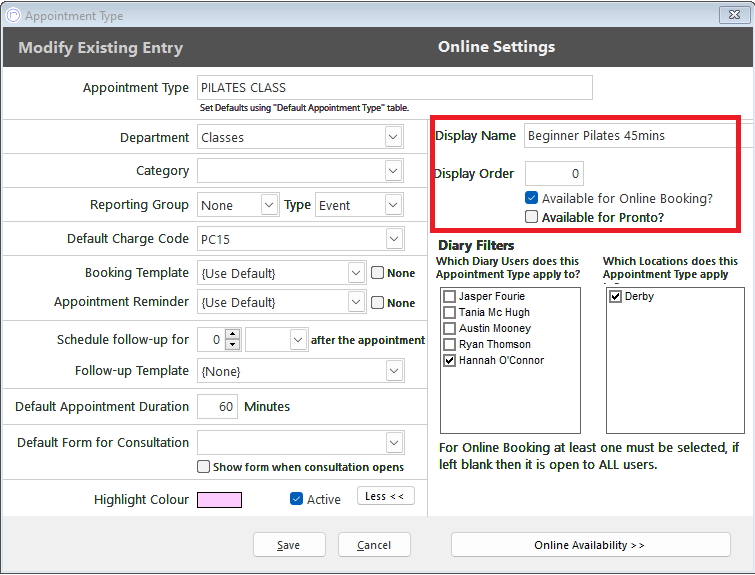Open the Type dropdown showing Event

click(x=393, y=205)
